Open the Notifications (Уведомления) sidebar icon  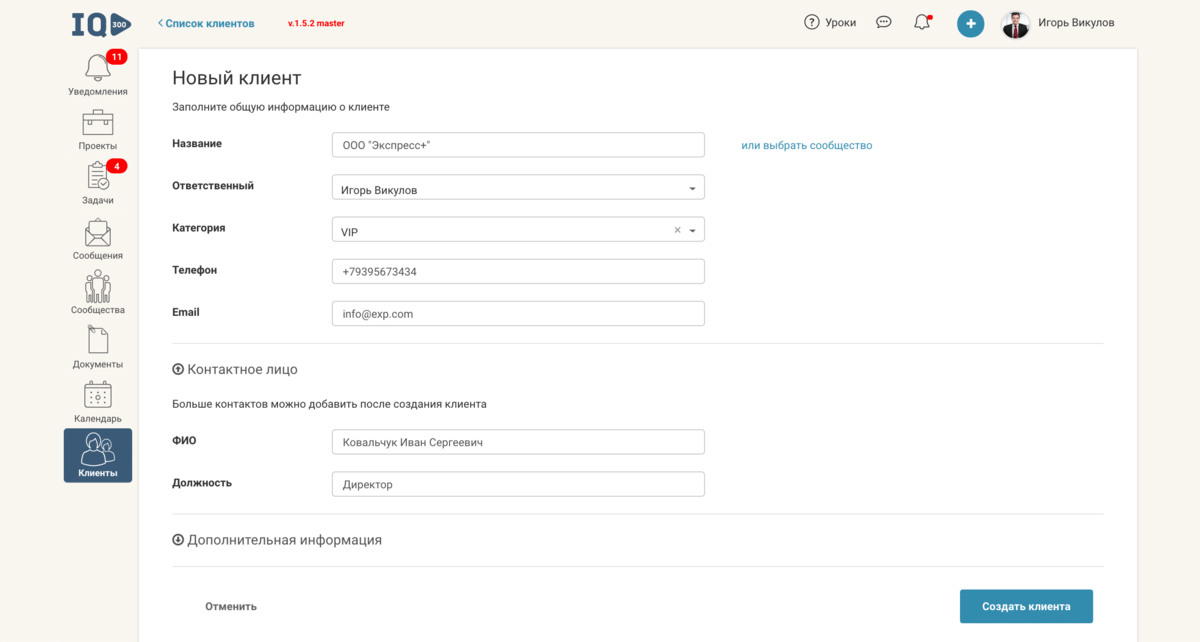pos(97,69)
